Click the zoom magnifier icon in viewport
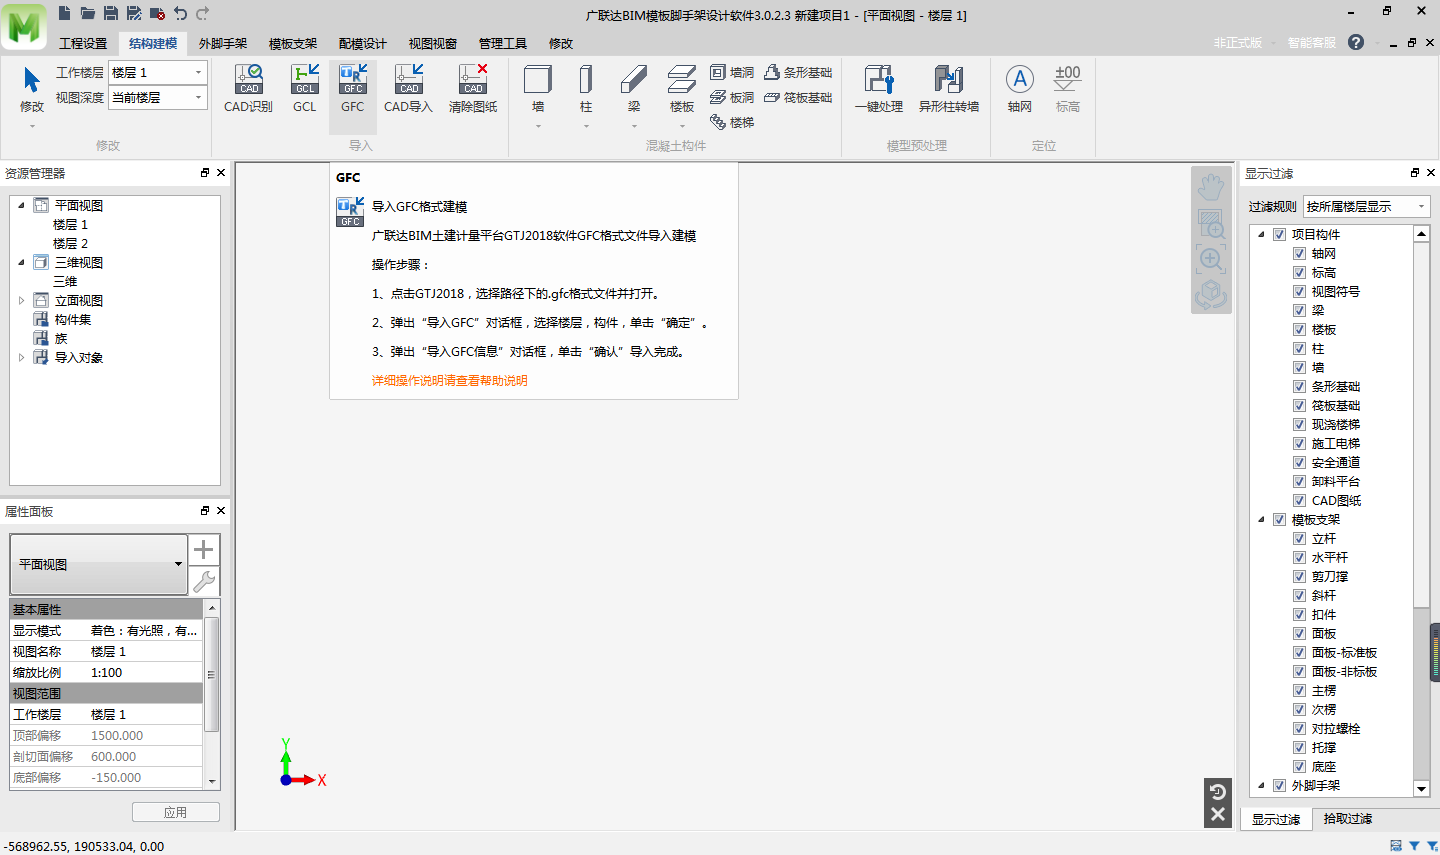1440x855 pixels. click(x=1211, y=260)
